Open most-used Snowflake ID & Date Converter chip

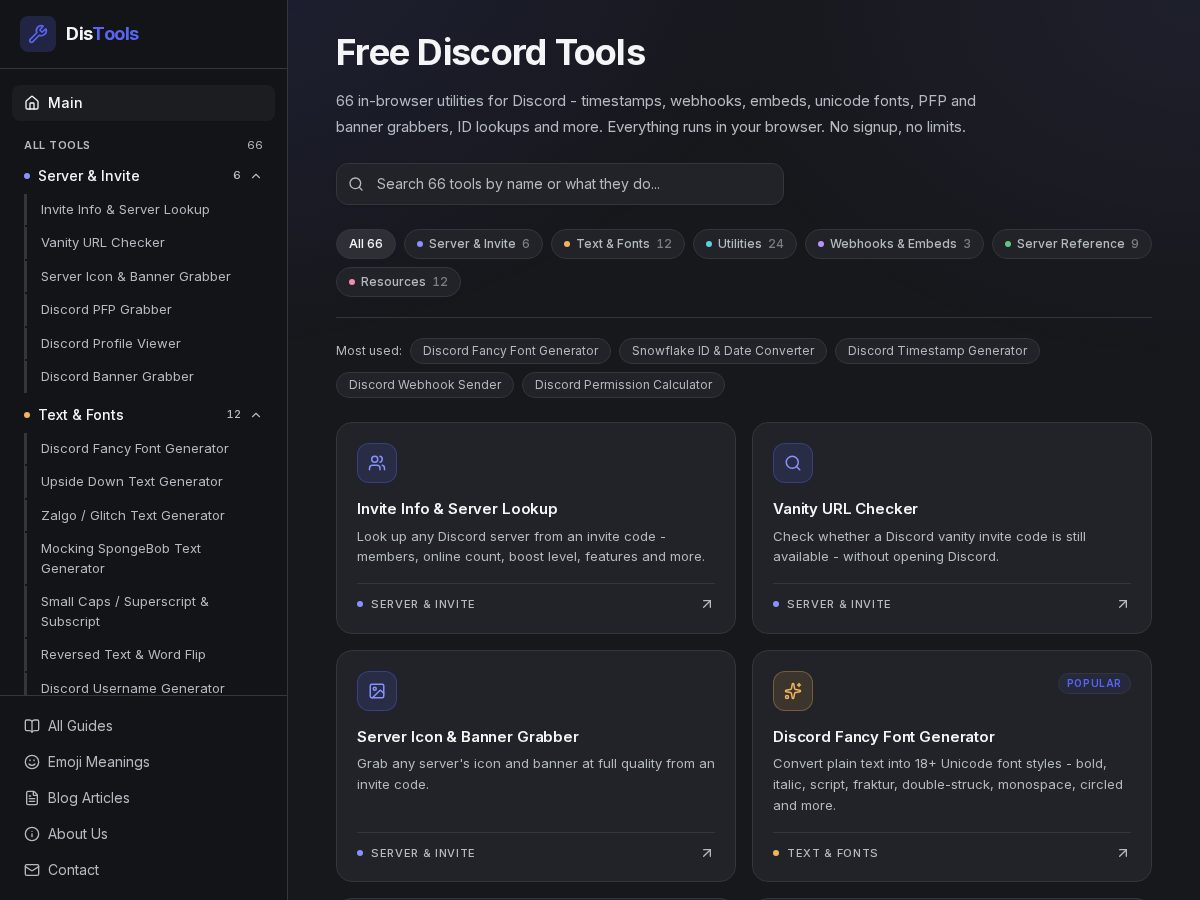[x=723, y=351]
